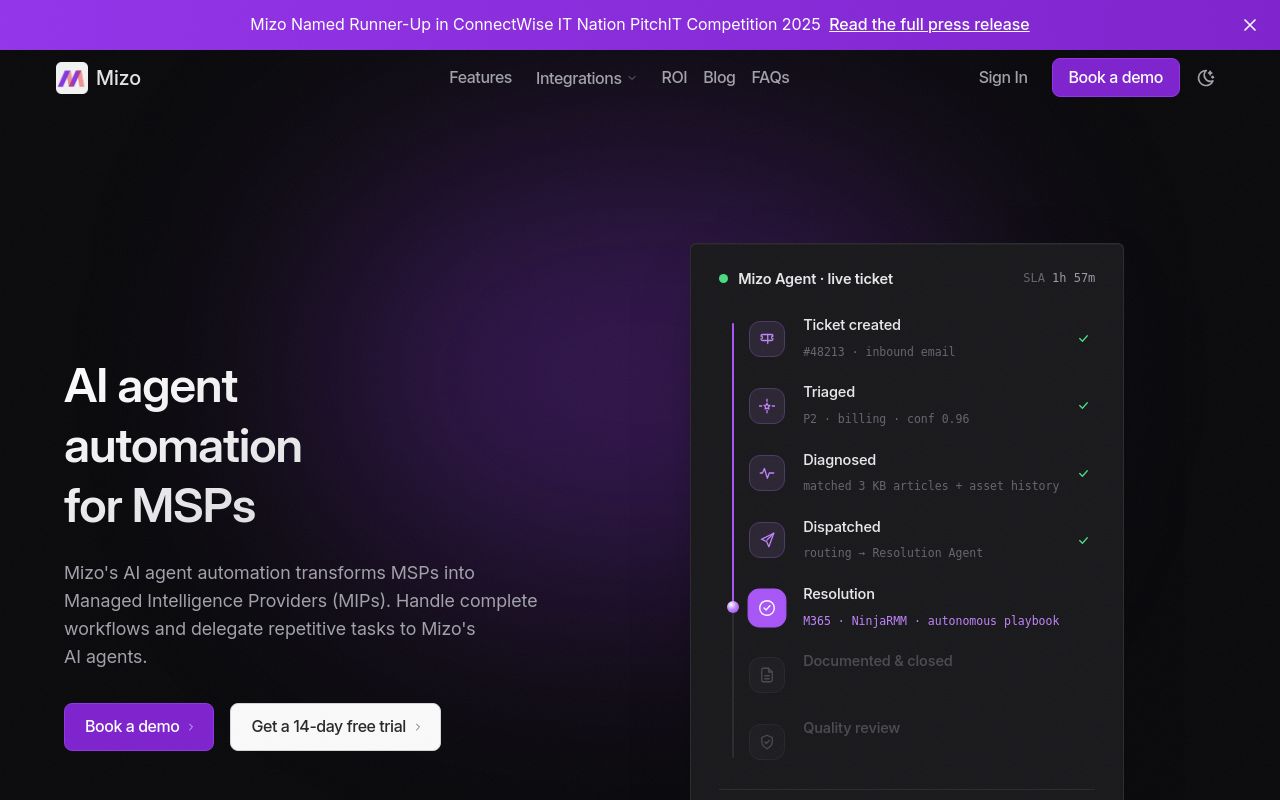Open the FAQs section

point(770,78)
